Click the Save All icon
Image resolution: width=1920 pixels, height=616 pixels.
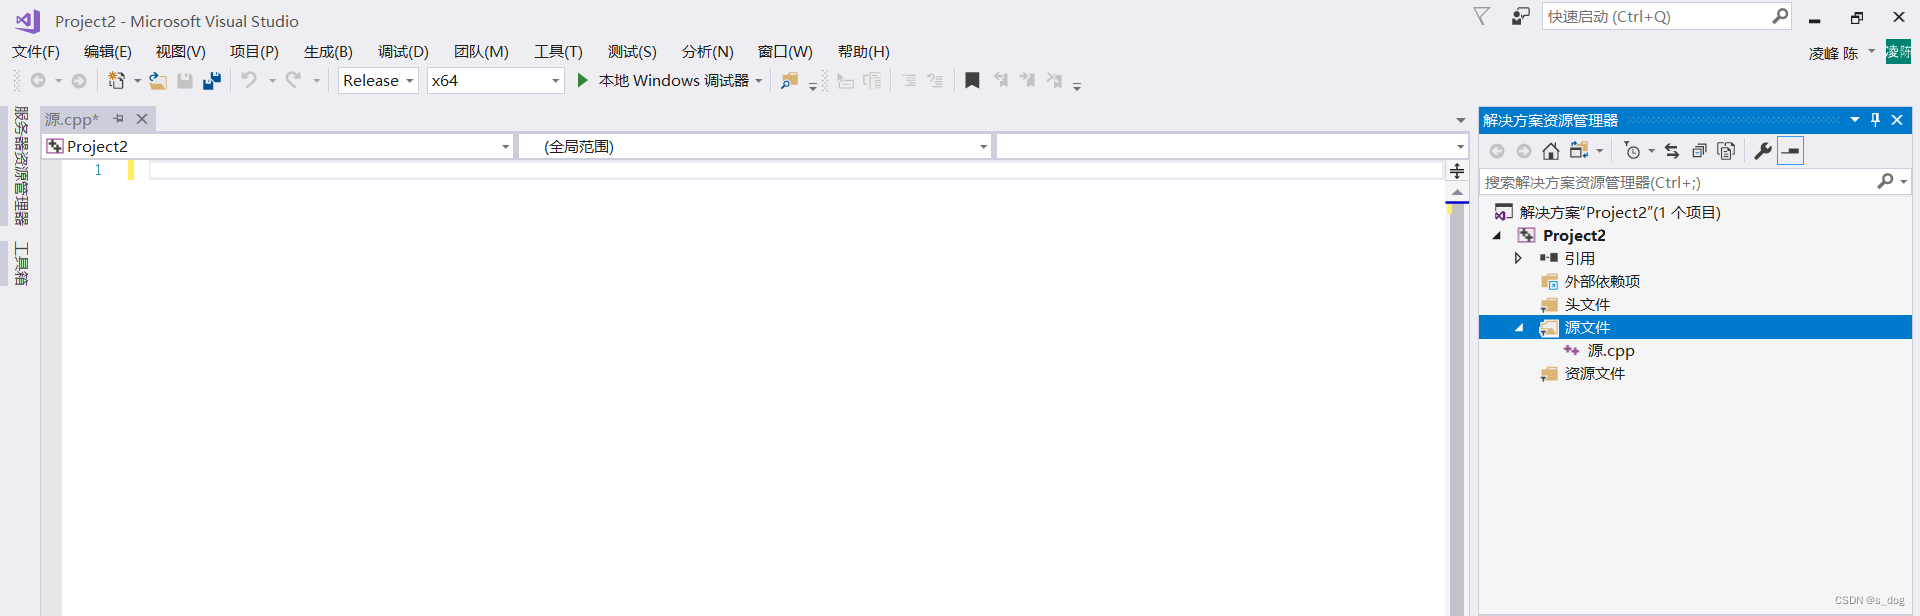point(212,80)
